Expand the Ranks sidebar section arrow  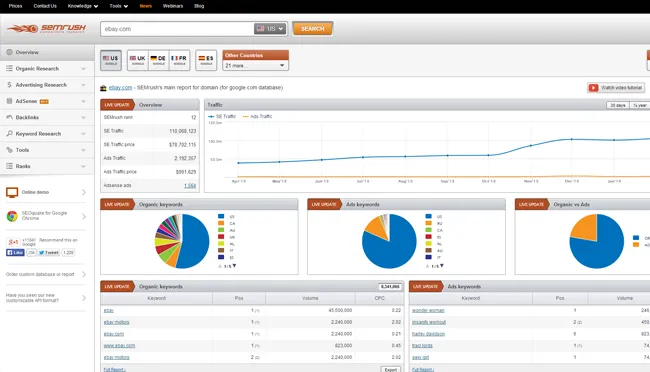[x=83, y=166]
